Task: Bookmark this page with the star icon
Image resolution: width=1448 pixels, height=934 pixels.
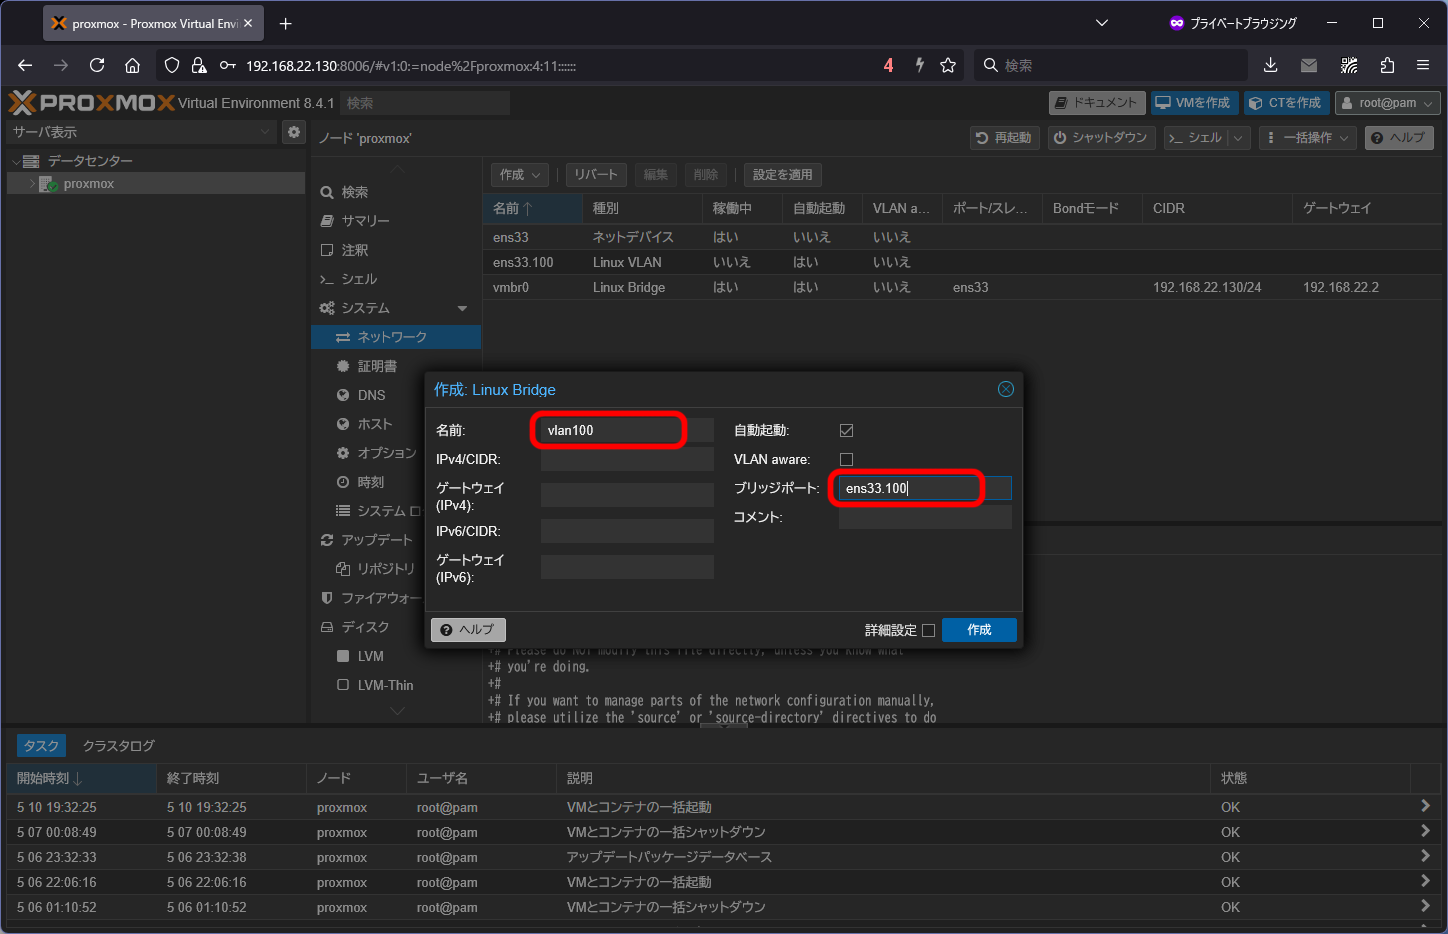Action: click(948, 65)
